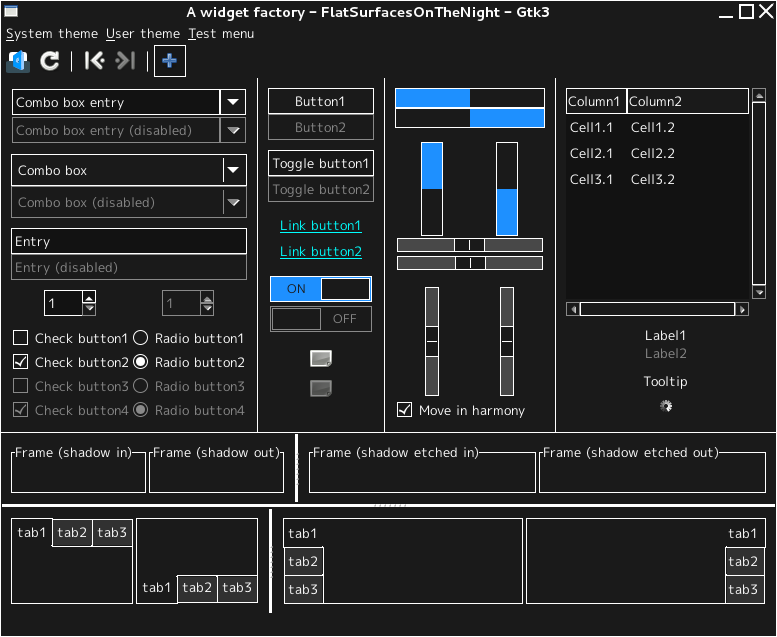Select tab3 in the bottom-tabbed notebook

[237, 588]
